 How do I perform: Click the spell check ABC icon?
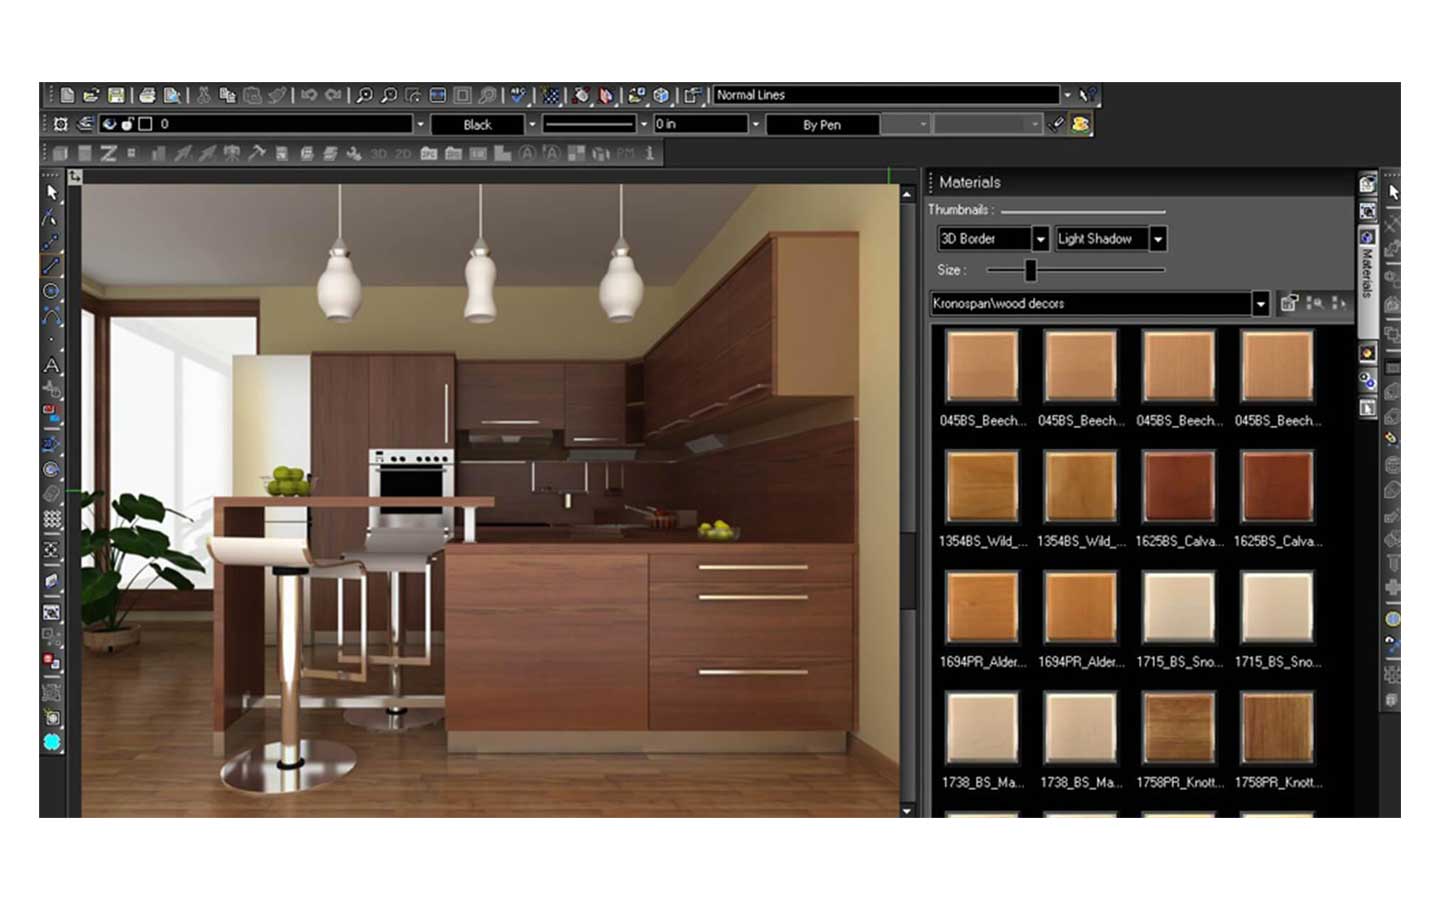[x=517, y=95]
